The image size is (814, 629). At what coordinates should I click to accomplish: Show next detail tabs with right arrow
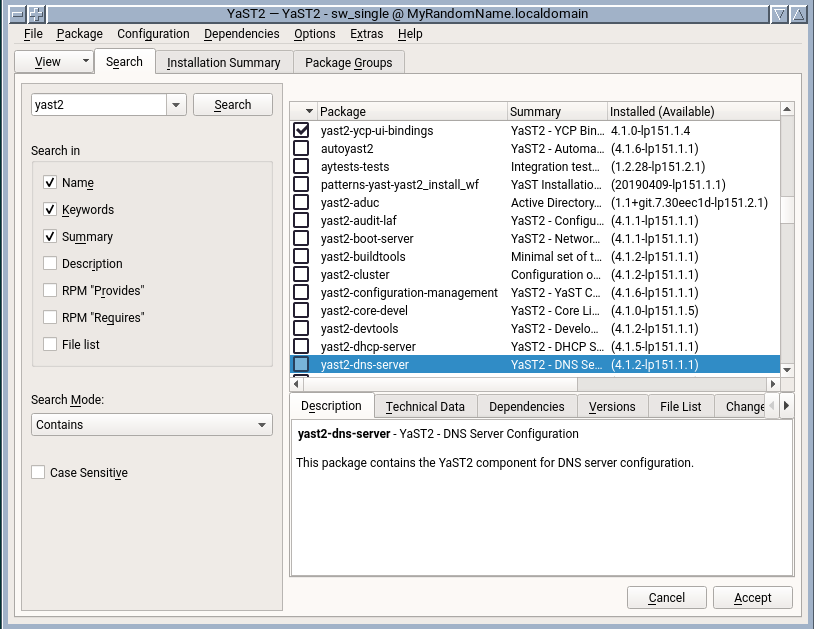(x=786, y=406)
